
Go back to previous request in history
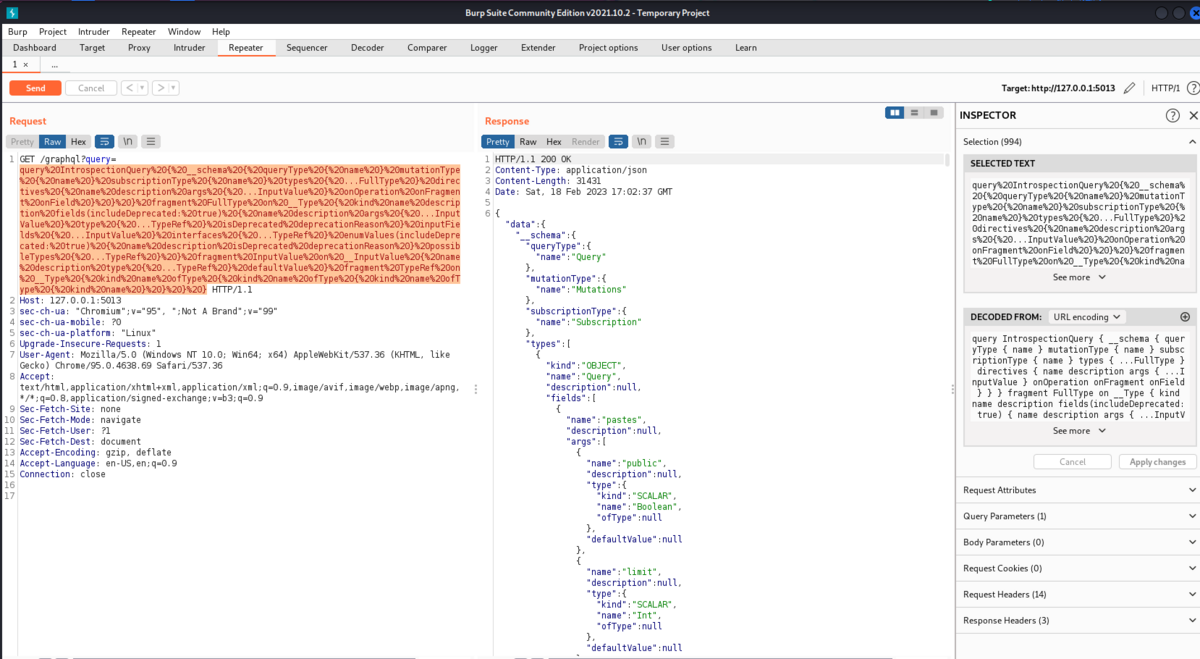pyautogui.click(x=128, y=88)
